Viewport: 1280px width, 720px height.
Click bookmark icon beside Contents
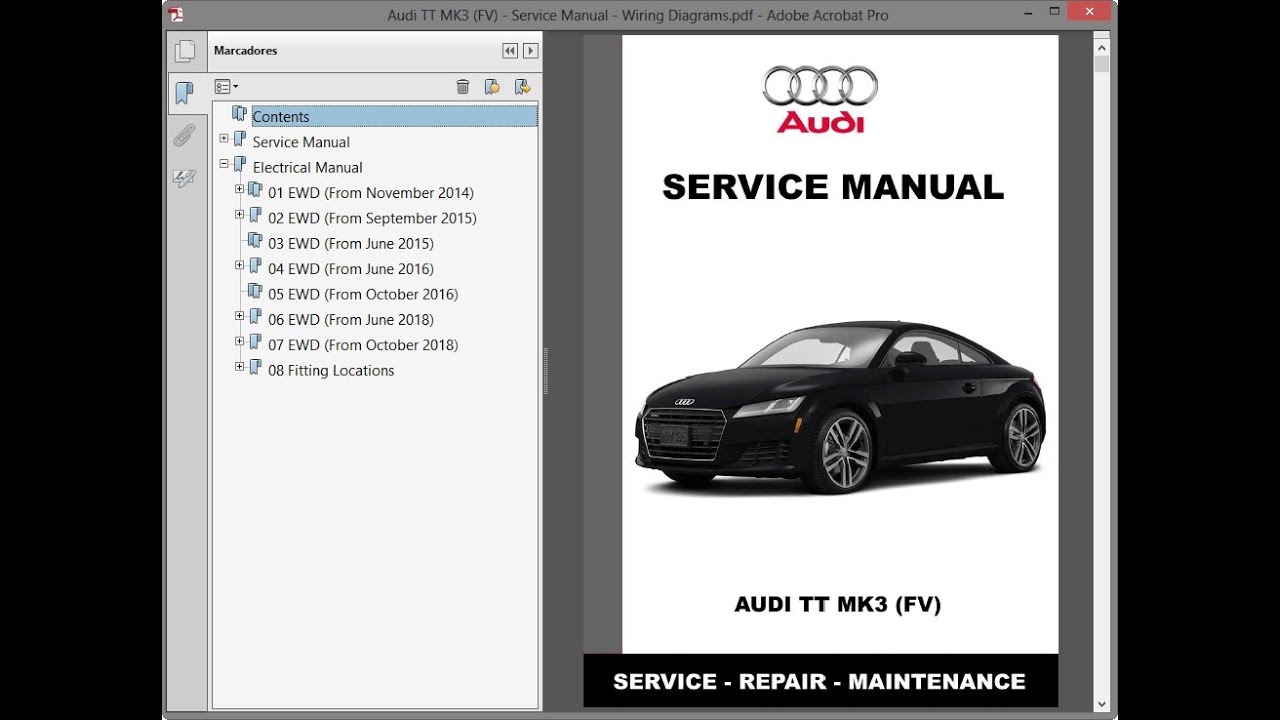click(x=239, y=113)
